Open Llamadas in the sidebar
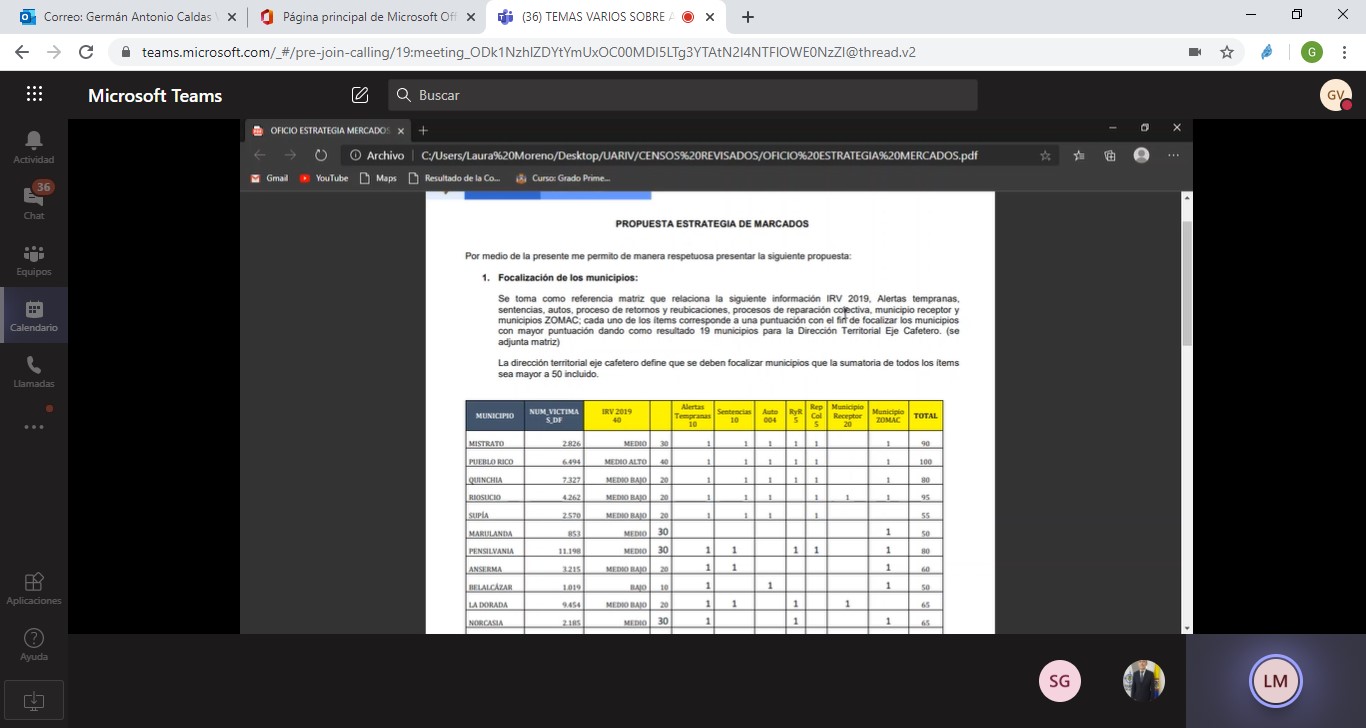The width and height of the screenshot is (1366, 728). [34, 371]
